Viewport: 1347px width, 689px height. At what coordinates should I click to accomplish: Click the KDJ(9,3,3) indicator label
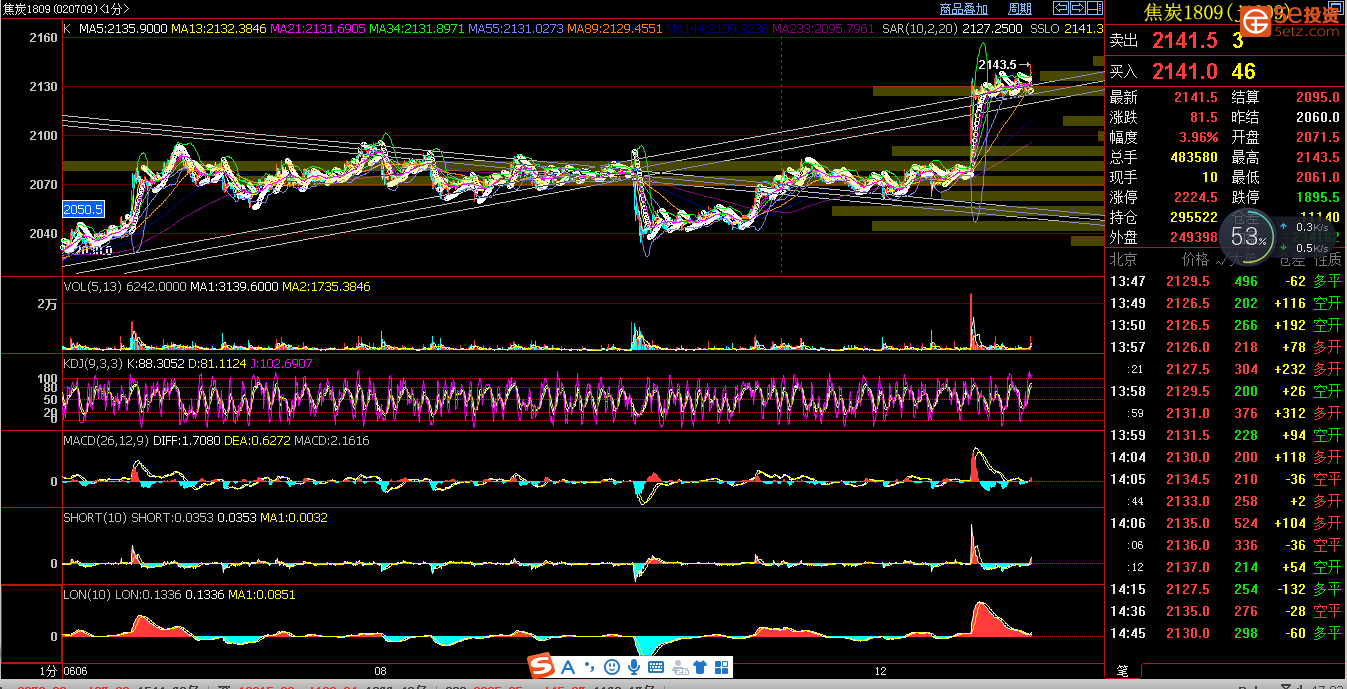click(x=92, y=364)
